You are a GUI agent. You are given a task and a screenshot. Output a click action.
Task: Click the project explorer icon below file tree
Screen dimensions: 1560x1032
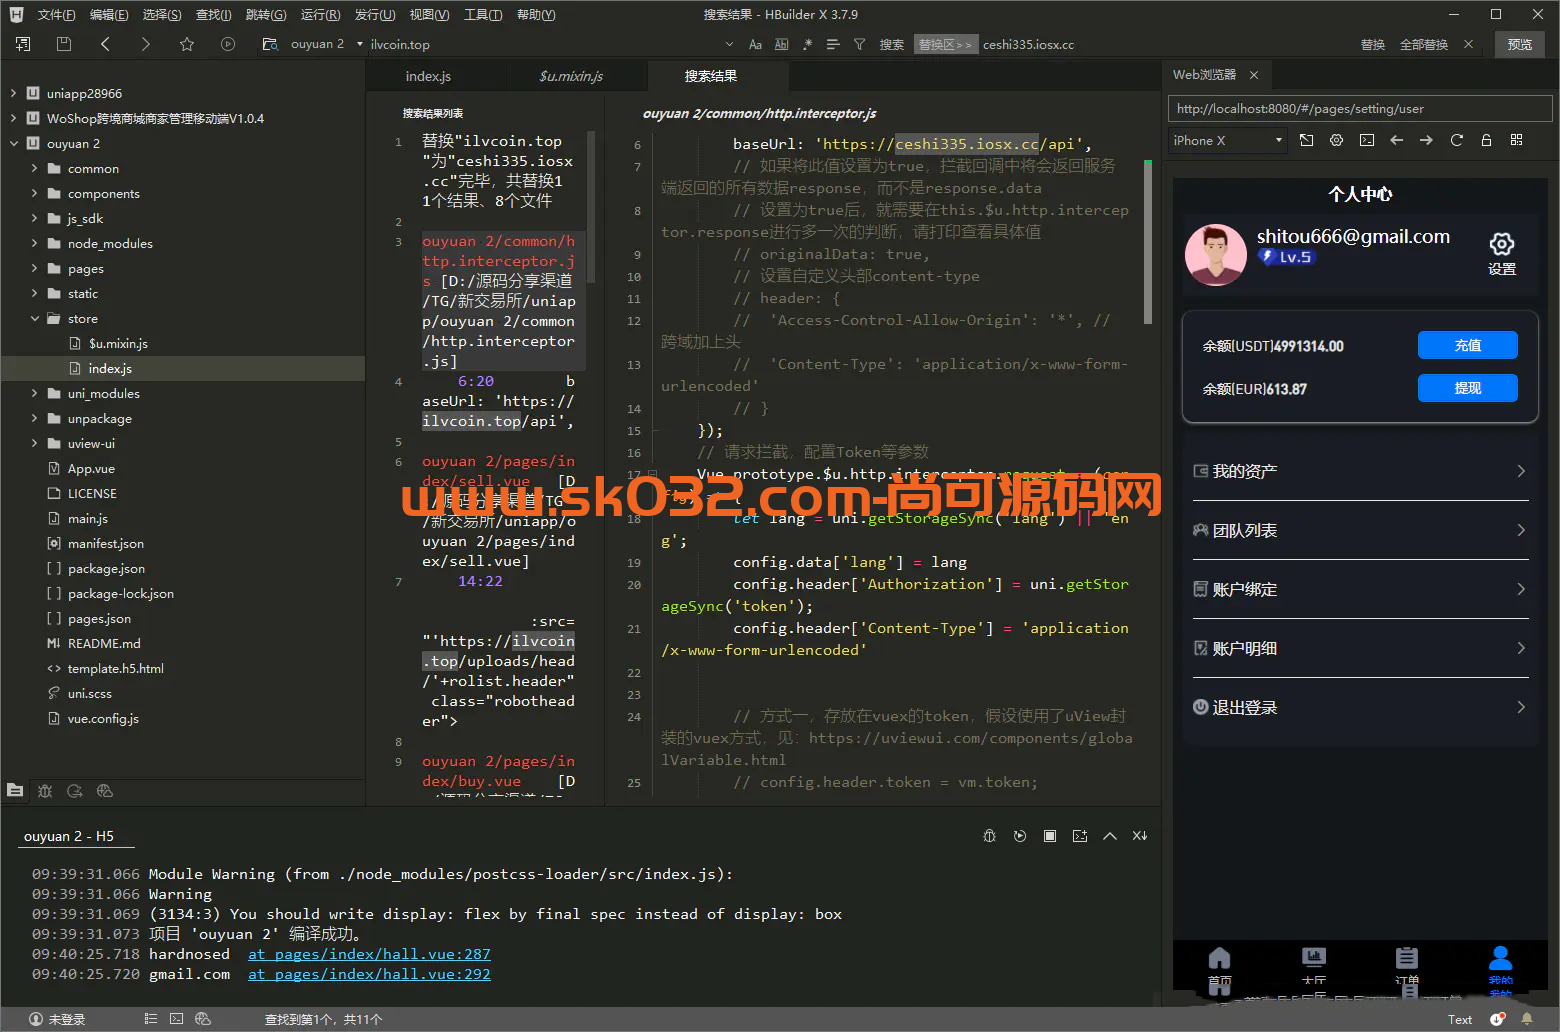click(x=15, y=790)
